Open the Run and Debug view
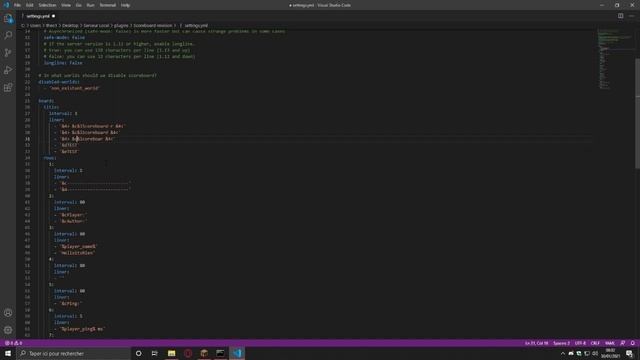The image size is (640, 360). click(x=8, y=70)
